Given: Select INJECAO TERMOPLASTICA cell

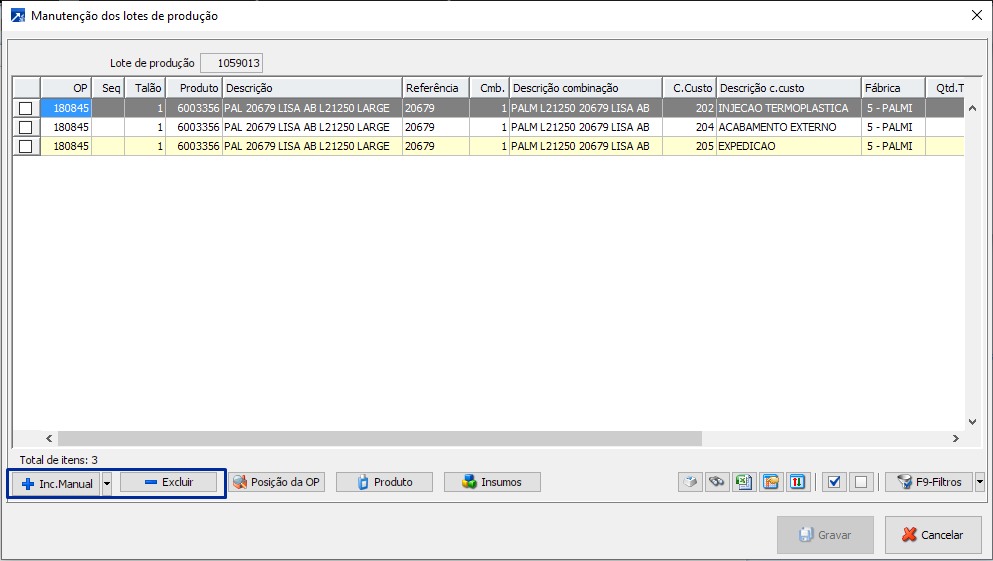Looking at the screenshot, I should pos(788,108).
